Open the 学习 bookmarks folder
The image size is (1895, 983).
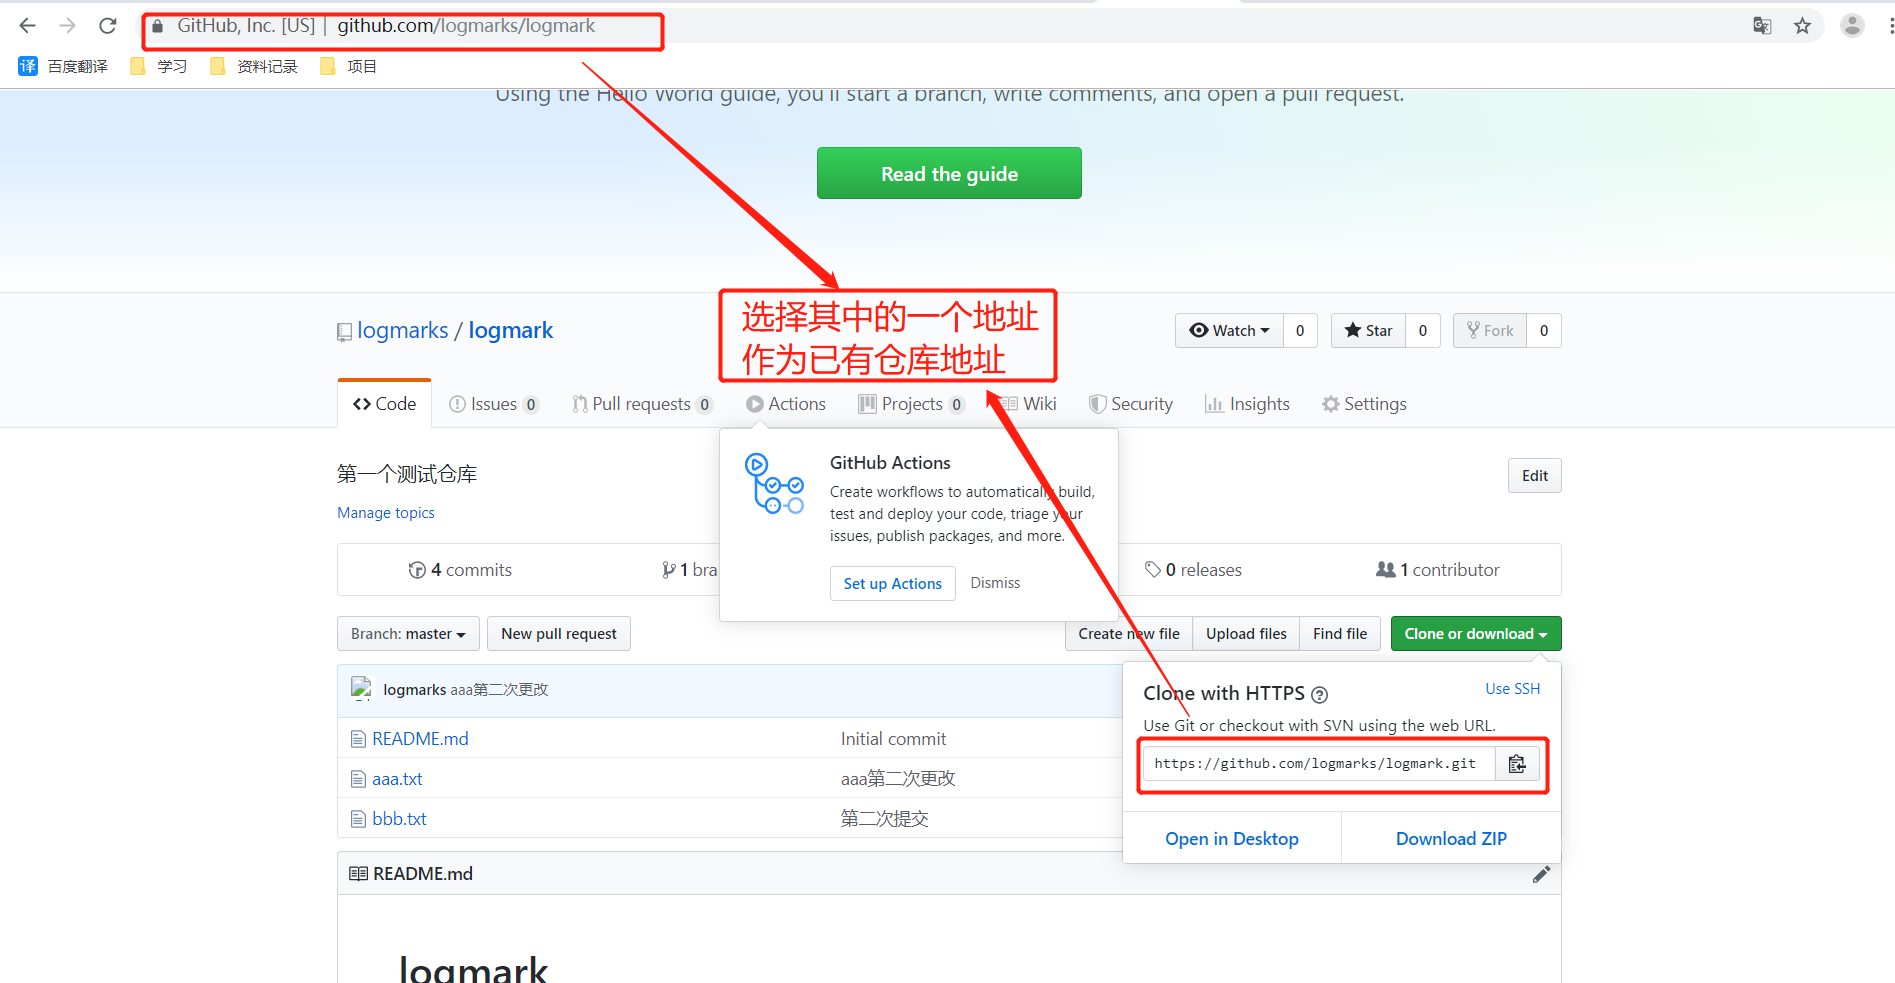coord(159,66)
